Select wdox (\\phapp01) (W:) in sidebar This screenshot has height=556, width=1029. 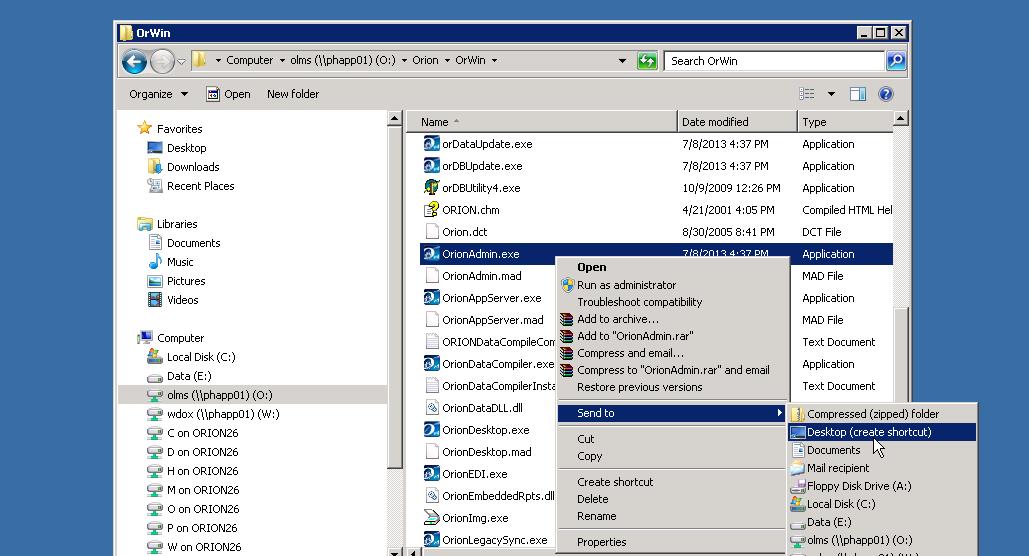click(x=223, y=414)
